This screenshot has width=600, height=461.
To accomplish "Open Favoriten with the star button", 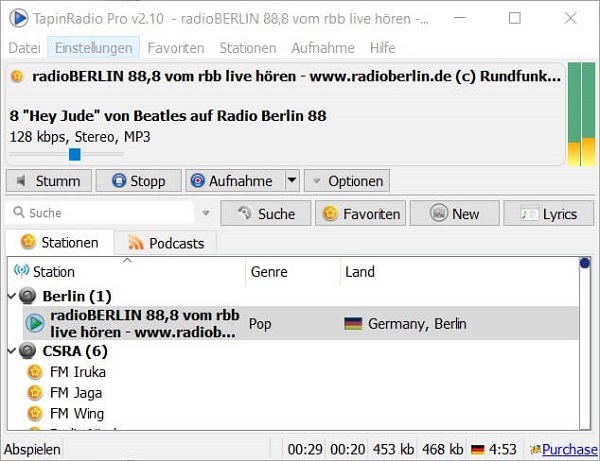I will tap(360, 213).
